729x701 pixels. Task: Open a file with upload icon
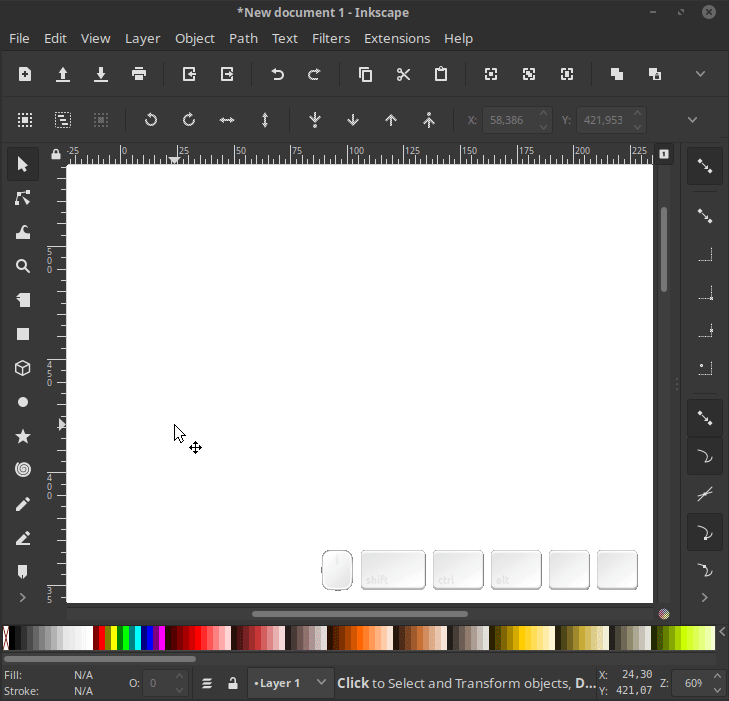tap(63, 74)
